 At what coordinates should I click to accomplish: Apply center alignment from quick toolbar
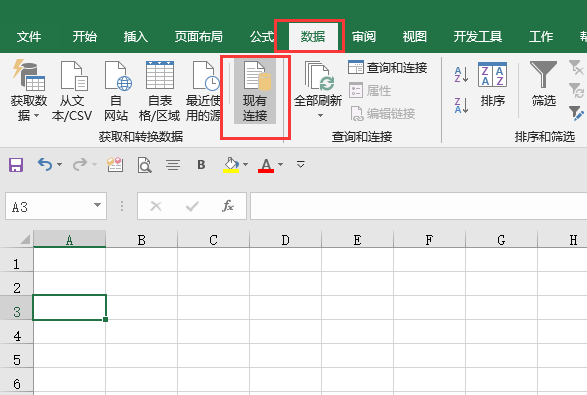click(x=173, y=165)
